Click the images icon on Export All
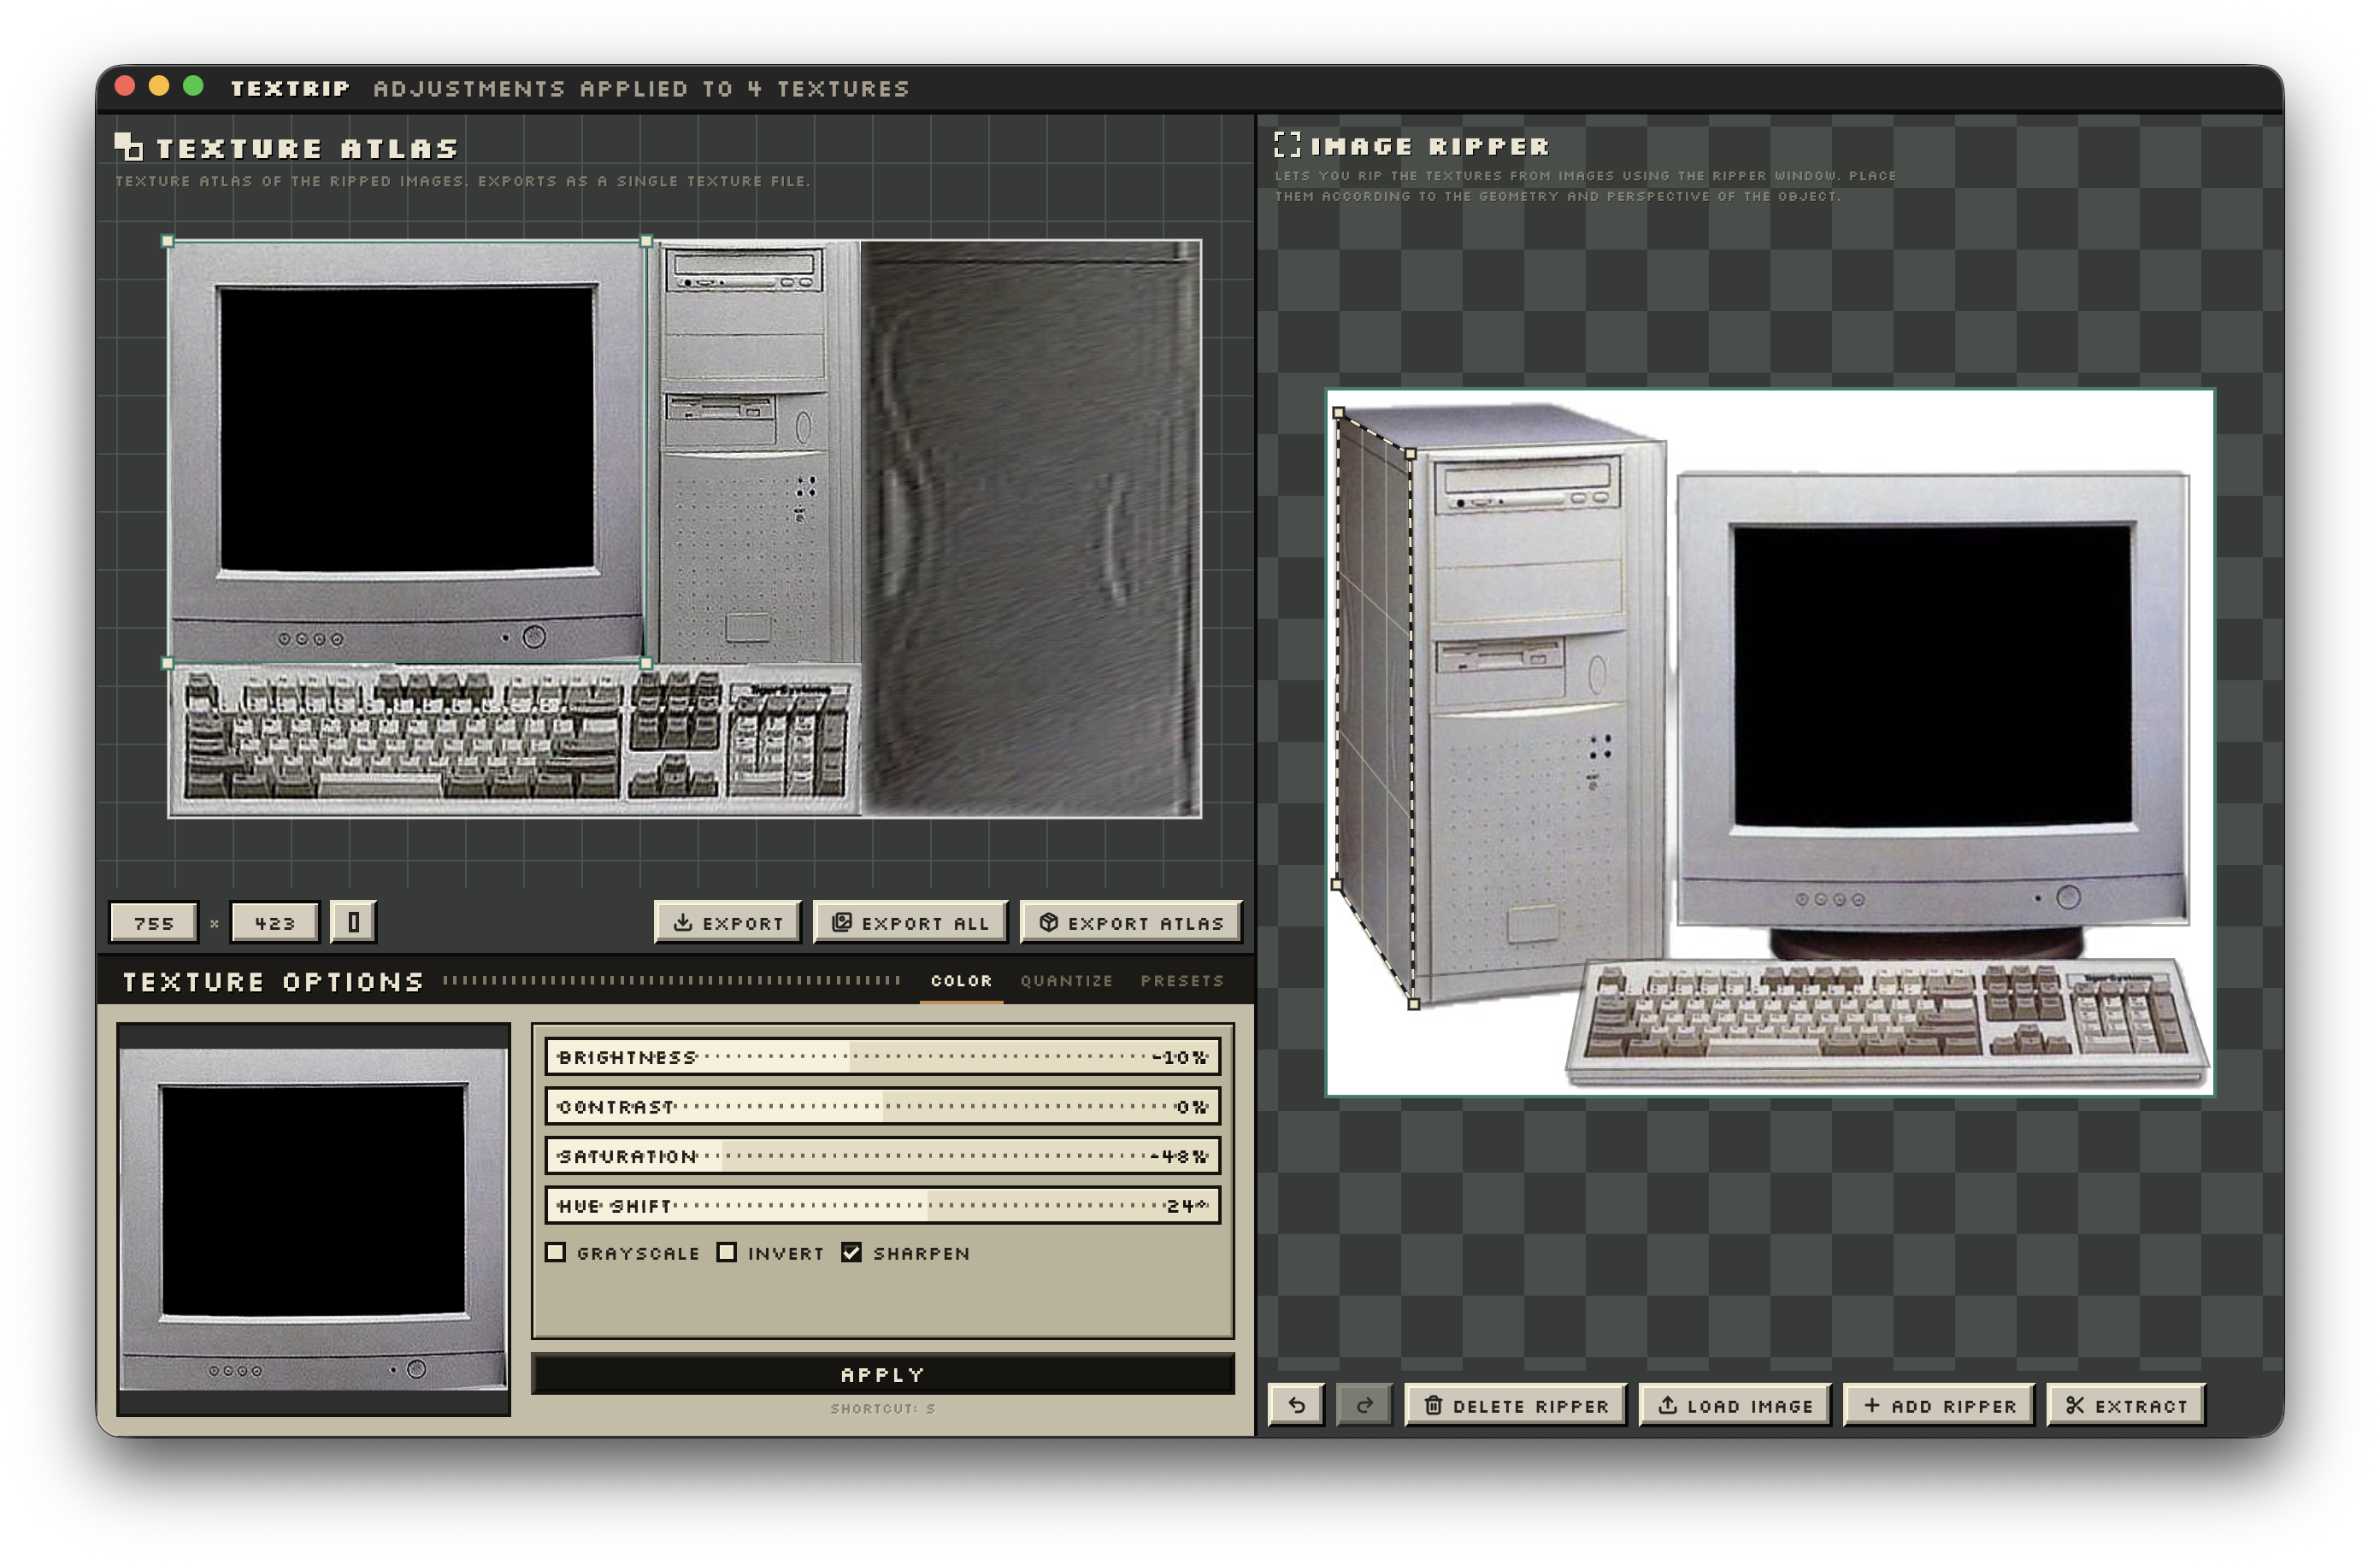 (842, 922)
